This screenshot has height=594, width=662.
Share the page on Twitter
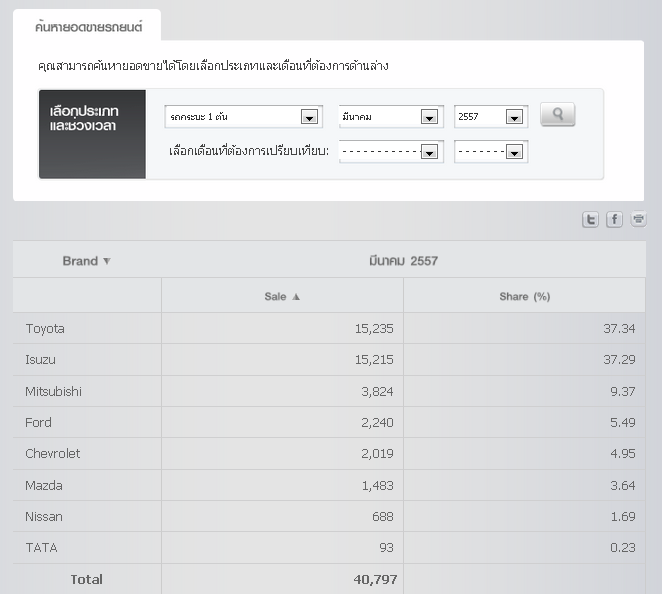(591, 220)
